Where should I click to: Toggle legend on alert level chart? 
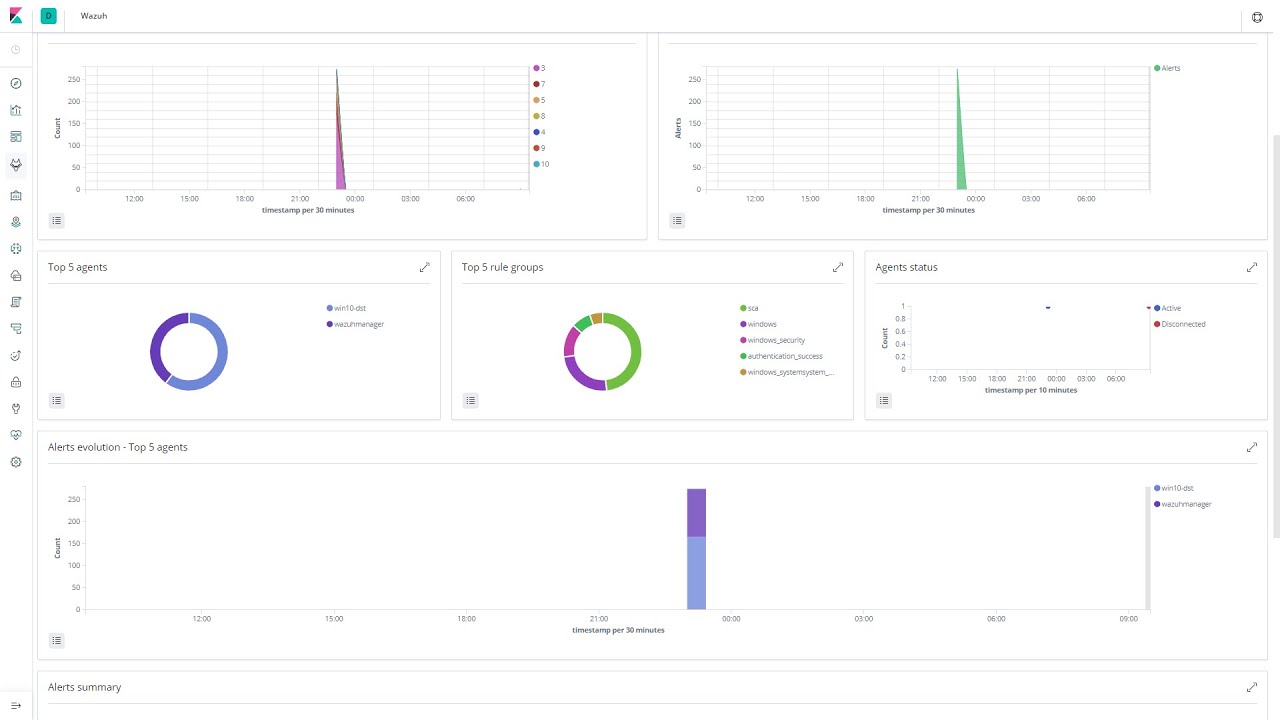click(57, 221)
